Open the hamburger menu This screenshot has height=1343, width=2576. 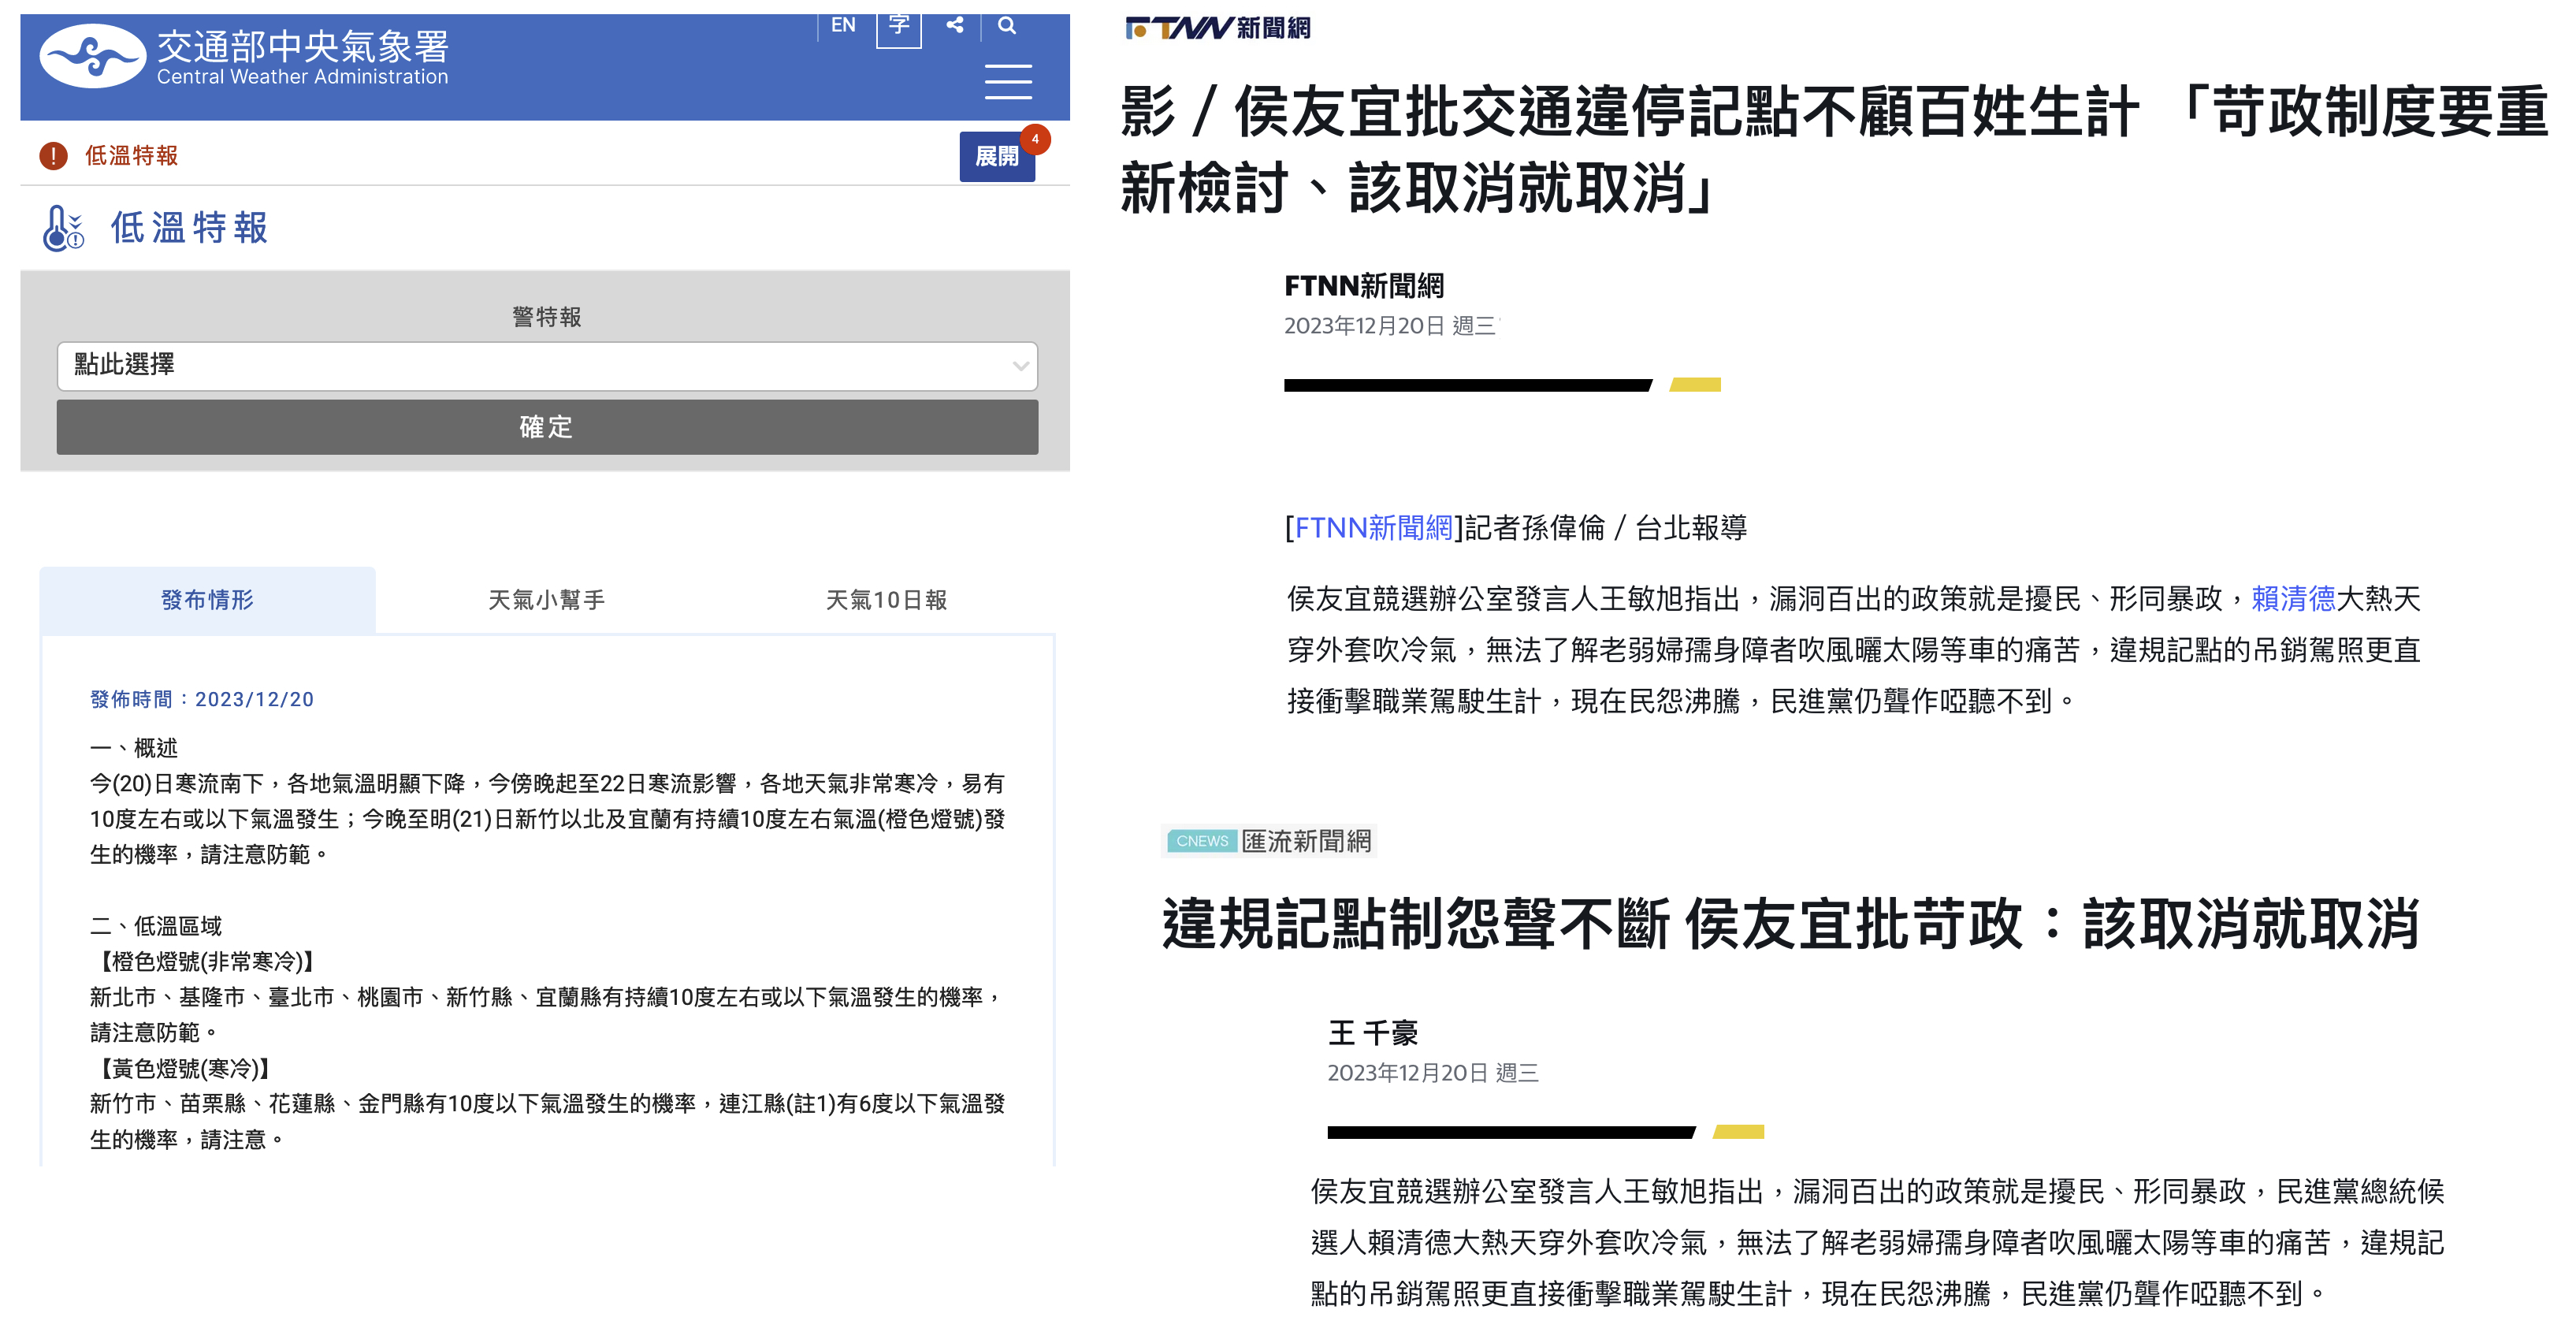click(x=1007, y=82)
